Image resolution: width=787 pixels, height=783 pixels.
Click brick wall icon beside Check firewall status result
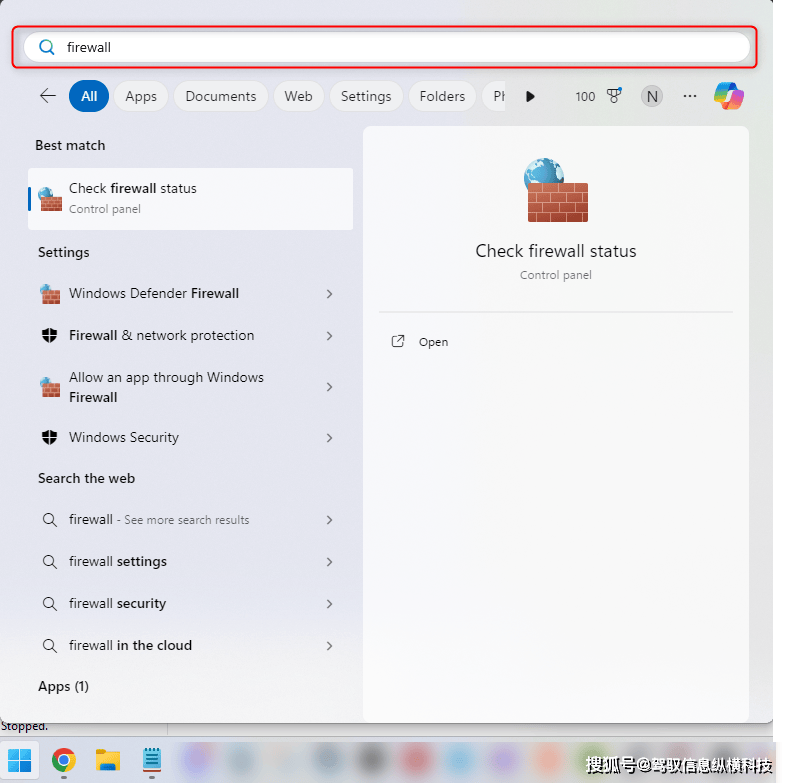[50, 199]
